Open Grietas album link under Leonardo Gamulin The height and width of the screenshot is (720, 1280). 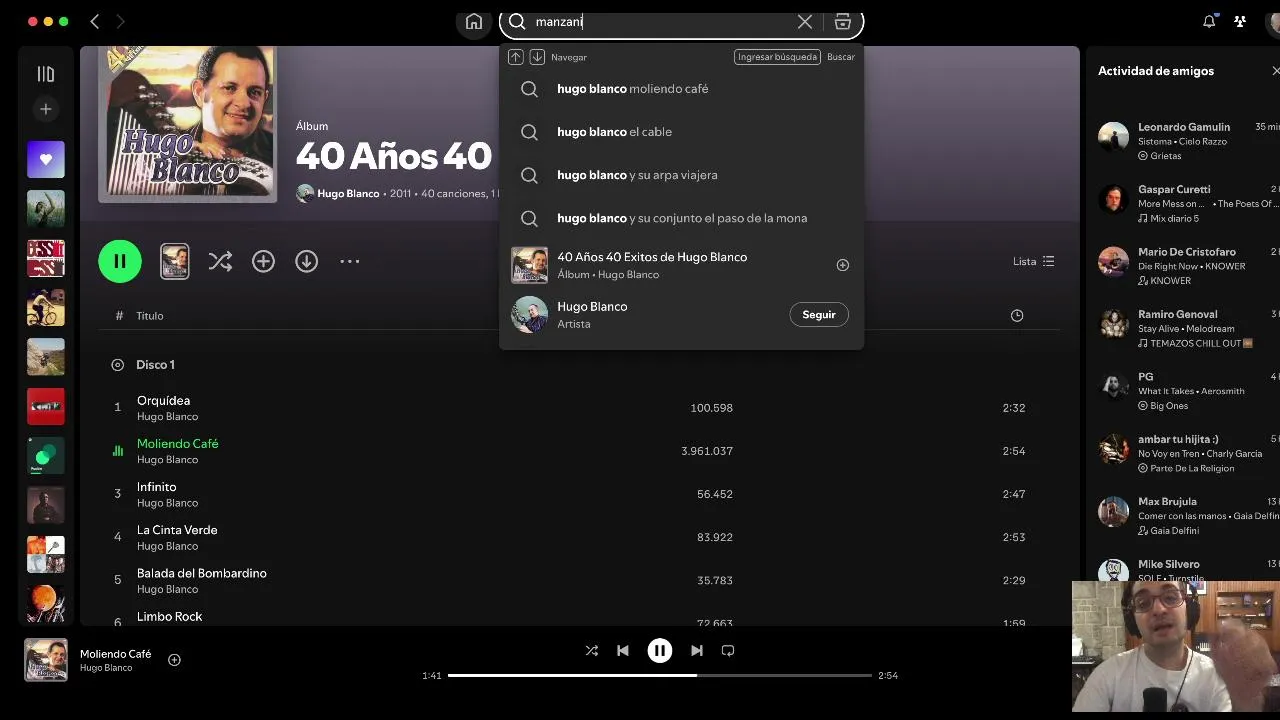(1166, 156)
